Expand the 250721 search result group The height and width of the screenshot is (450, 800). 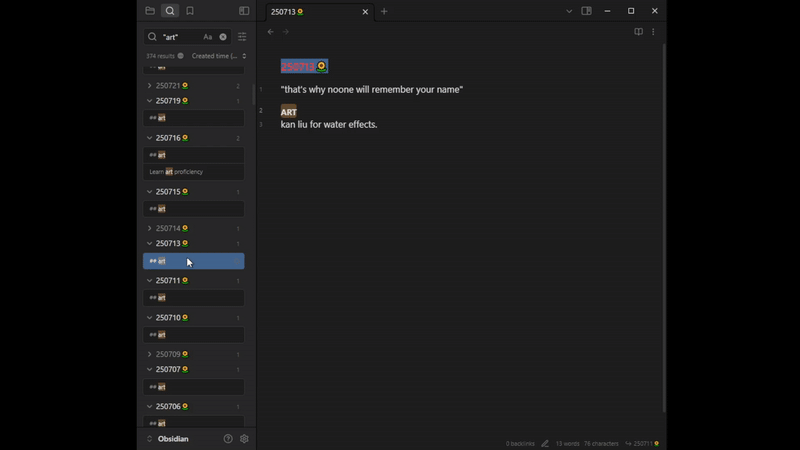coord(150,86)
